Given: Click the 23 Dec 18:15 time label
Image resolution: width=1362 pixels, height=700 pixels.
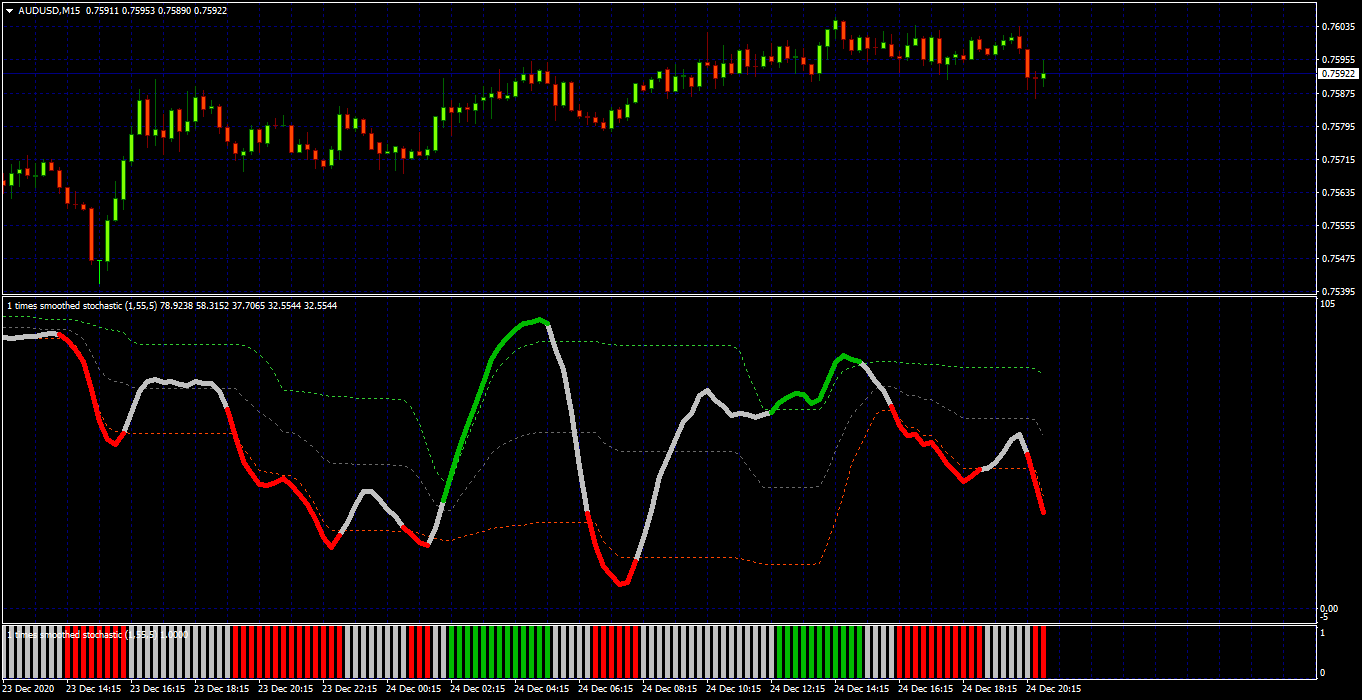Looking at the screenshot, I should pos(222,689).
